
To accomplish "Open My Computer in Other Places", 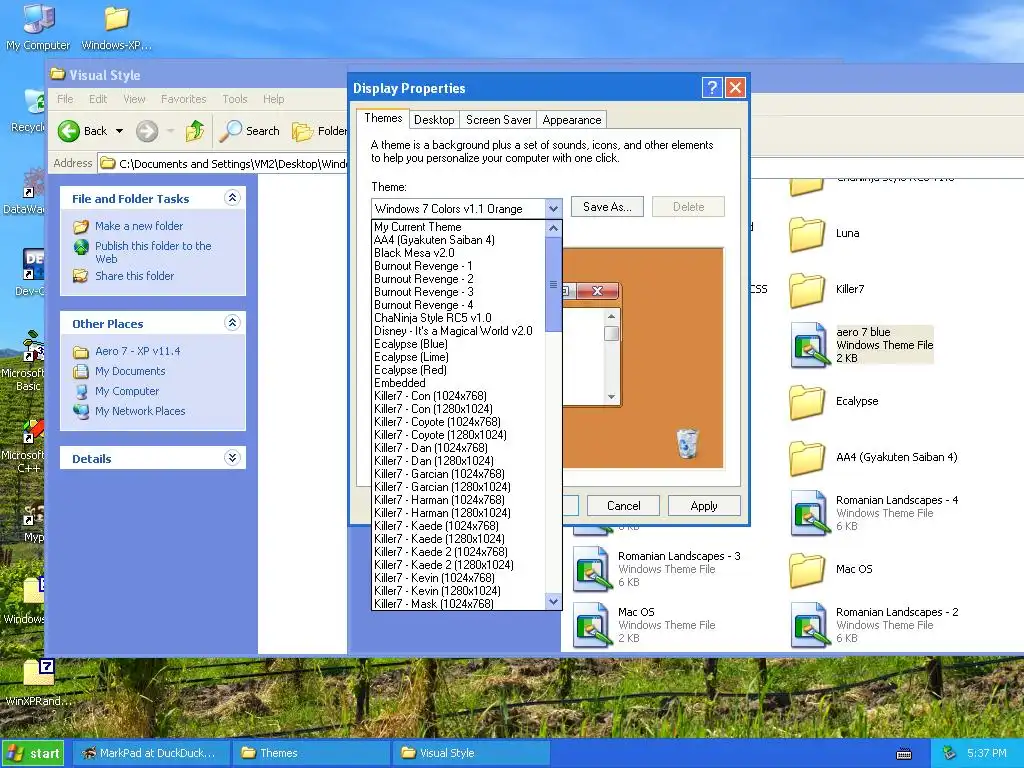I will pos(127,391).
